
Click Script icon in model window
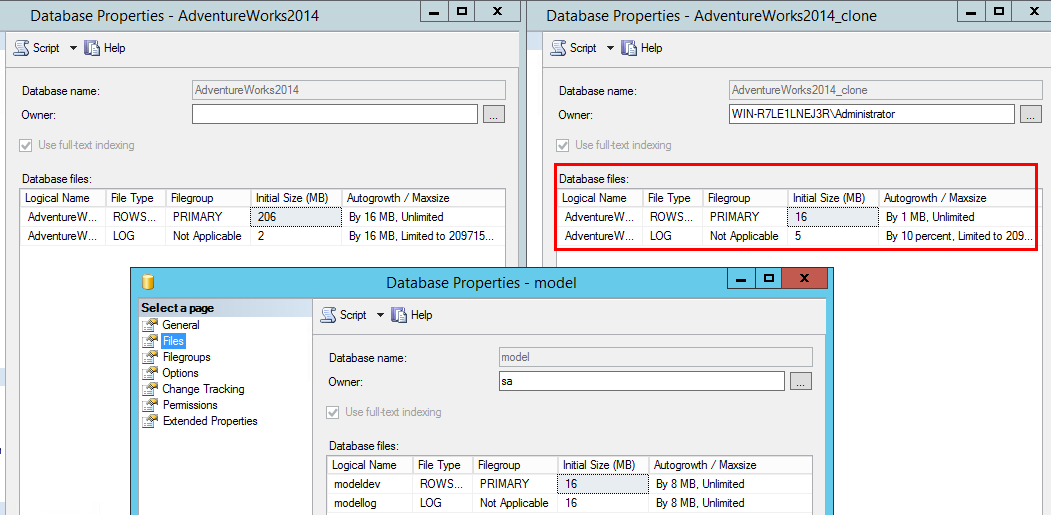coord(329,315)
